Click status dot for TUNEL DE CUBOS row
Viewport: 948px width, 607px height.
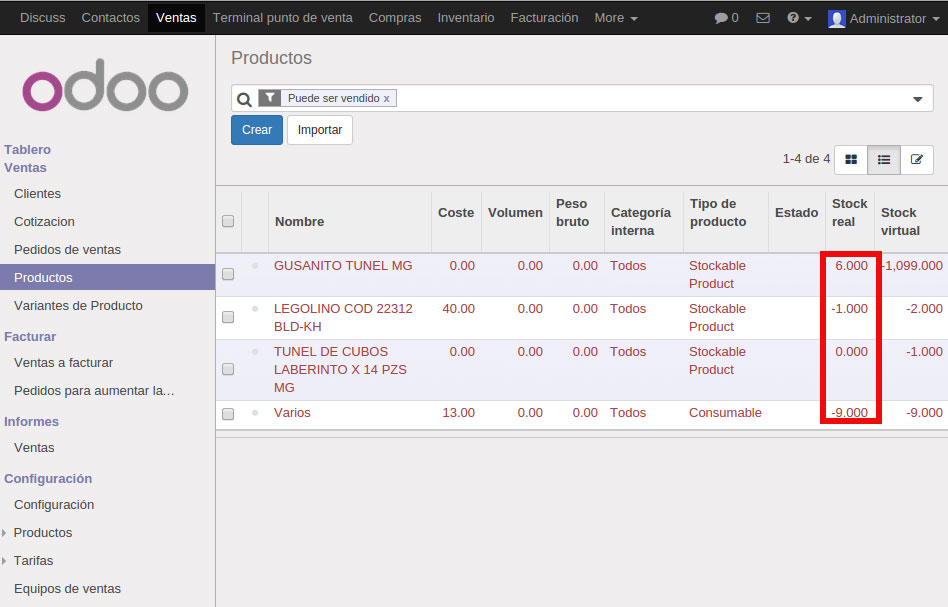[255, 351]
